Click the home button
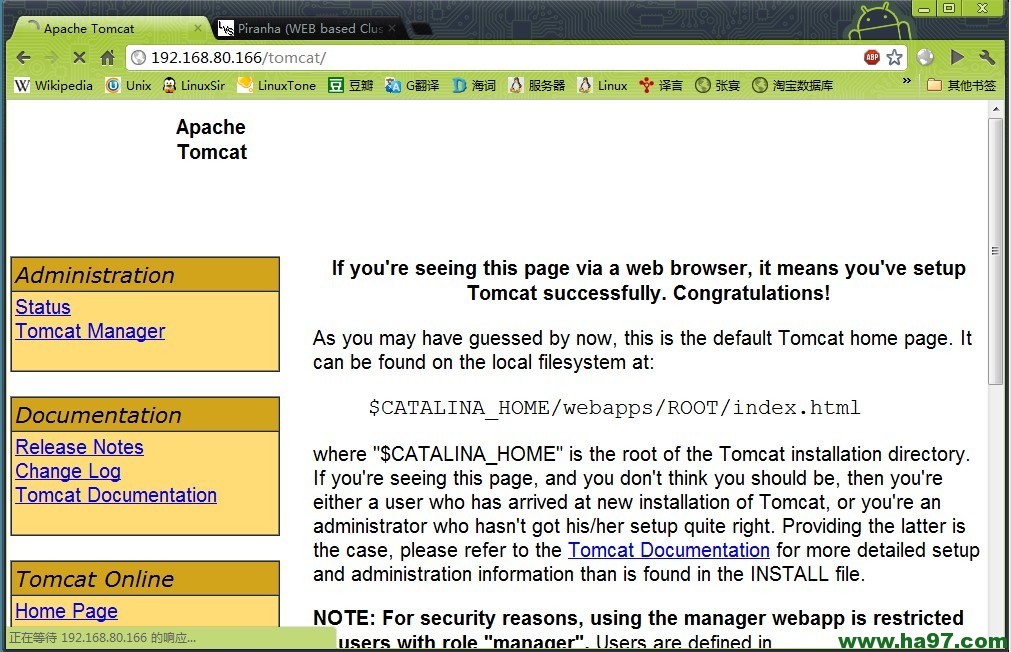 [107, 57]
